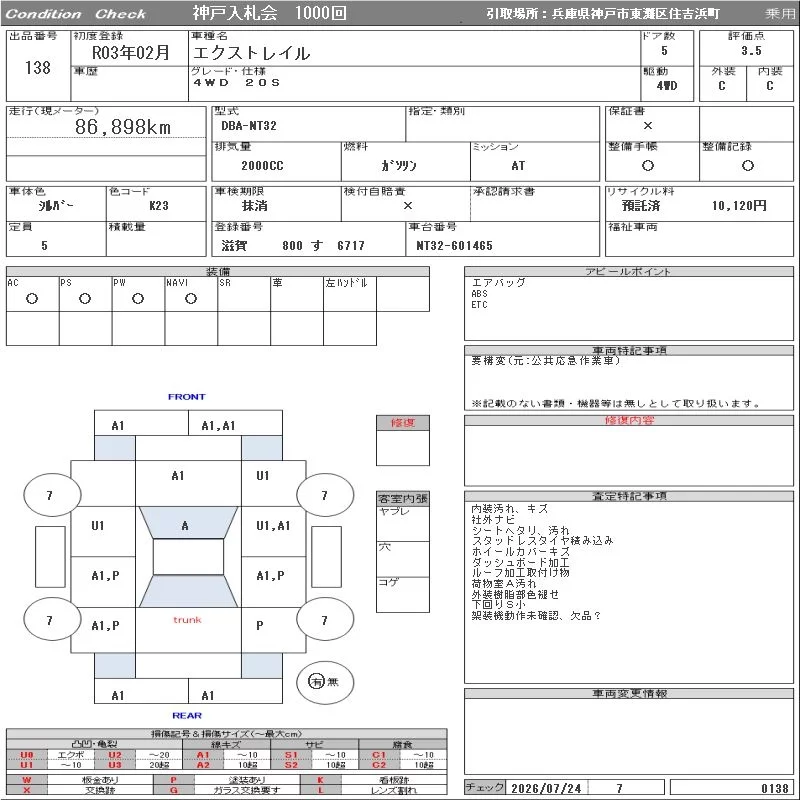
Task: Click the recycle fee 10,120円
Action: (739, 206)
